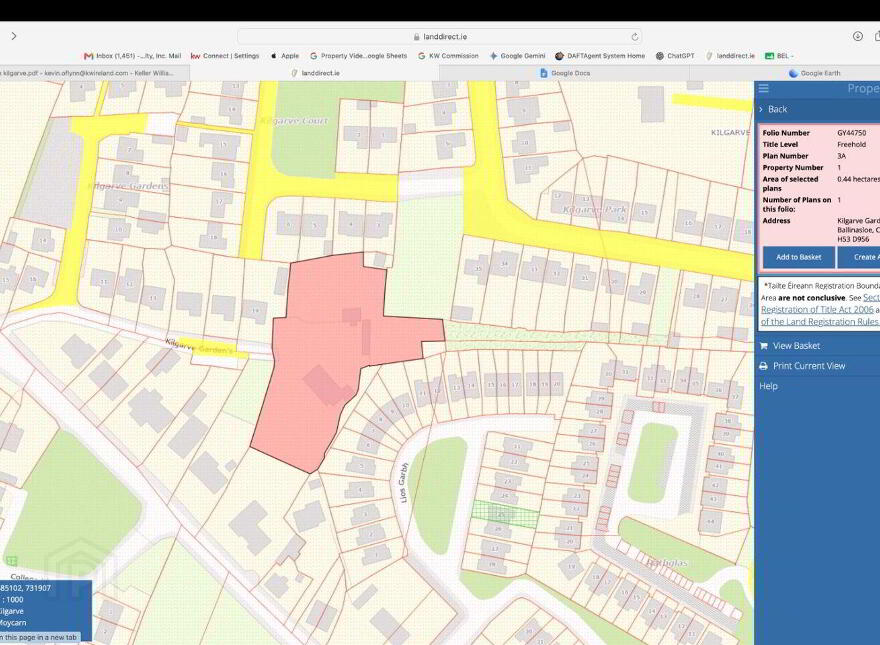Open the landdirect.ie bookmark
The width and height of the screenshot is (880, 645).
pos(730,56)
